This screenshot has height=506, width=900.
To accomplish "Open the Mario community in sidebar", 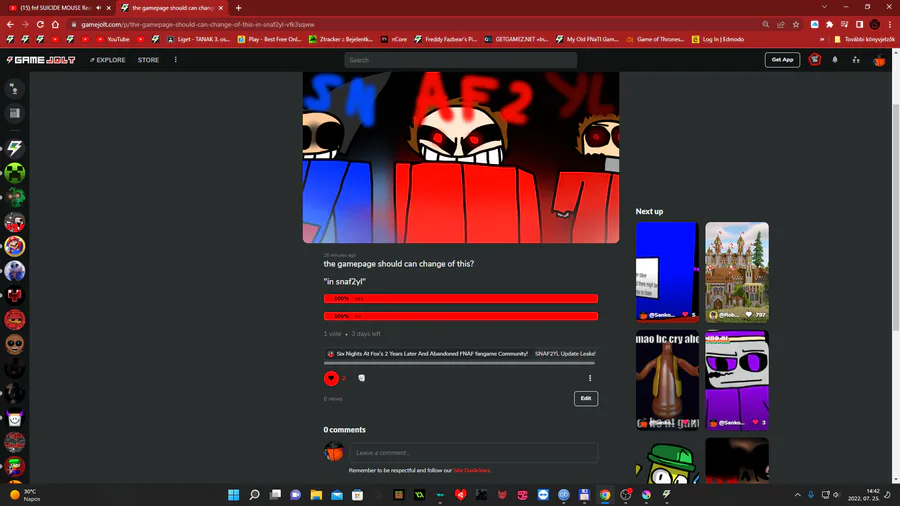I will pos(15,246).
